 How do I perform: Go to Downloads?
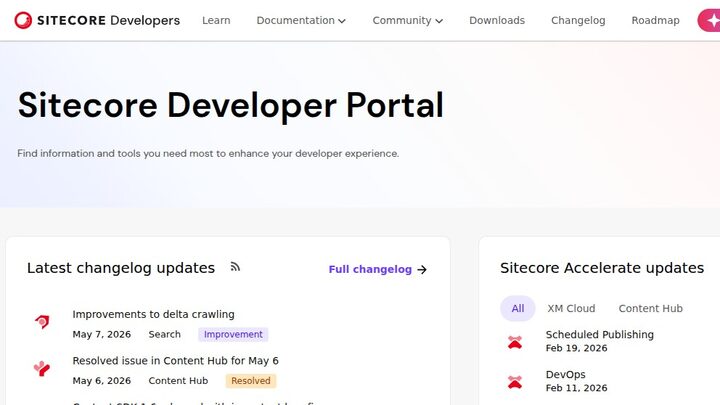coord(497,21)
